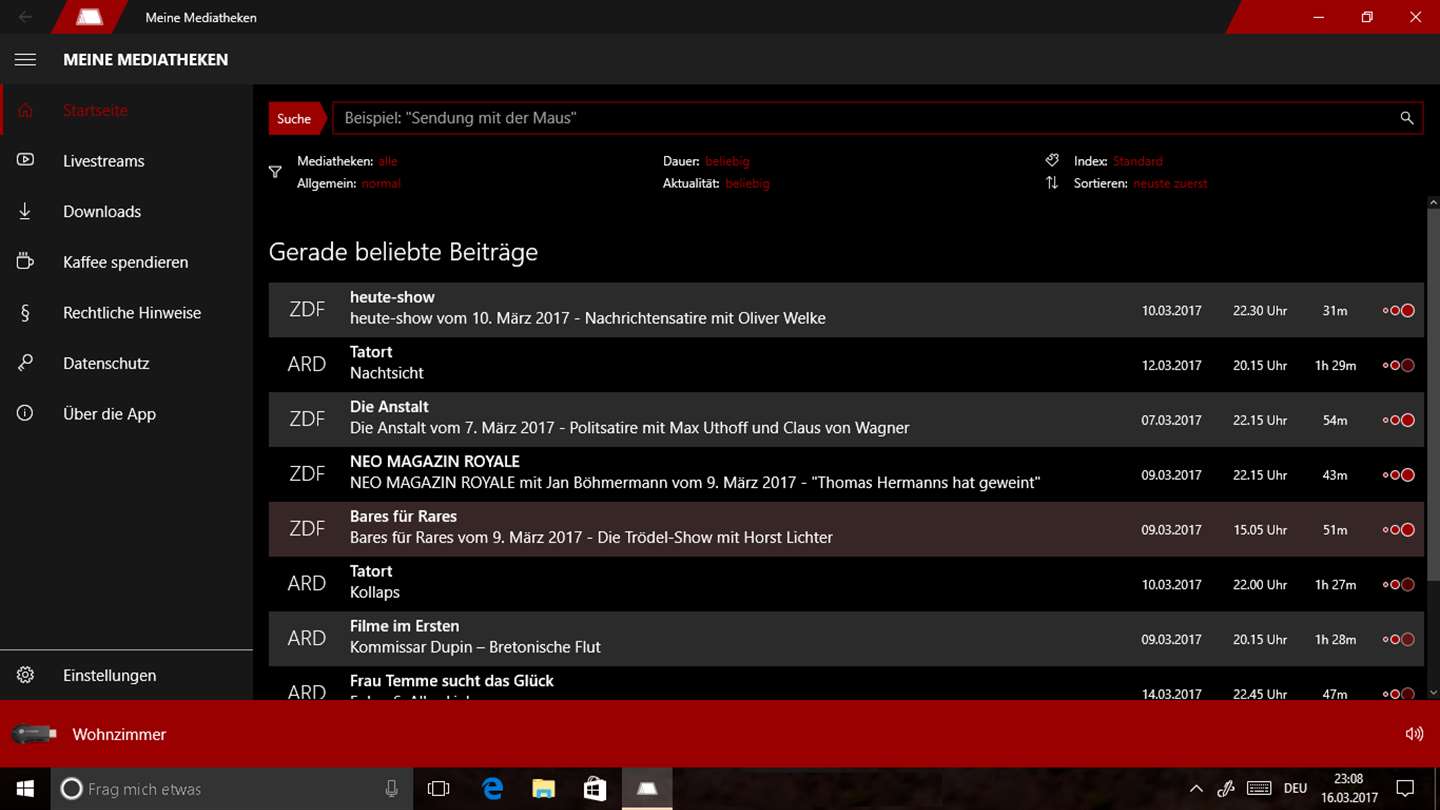
Task: Click the Downloads arrow icon
Action: (x=25, y=211)
